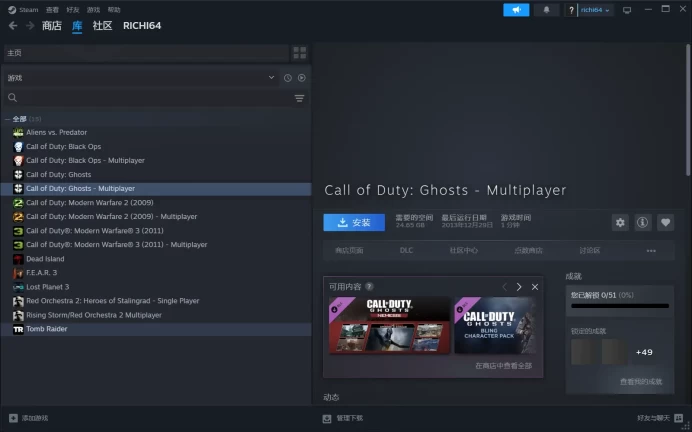Go back with the left arrow
The image size is (692, 432).
coord(13,26)
